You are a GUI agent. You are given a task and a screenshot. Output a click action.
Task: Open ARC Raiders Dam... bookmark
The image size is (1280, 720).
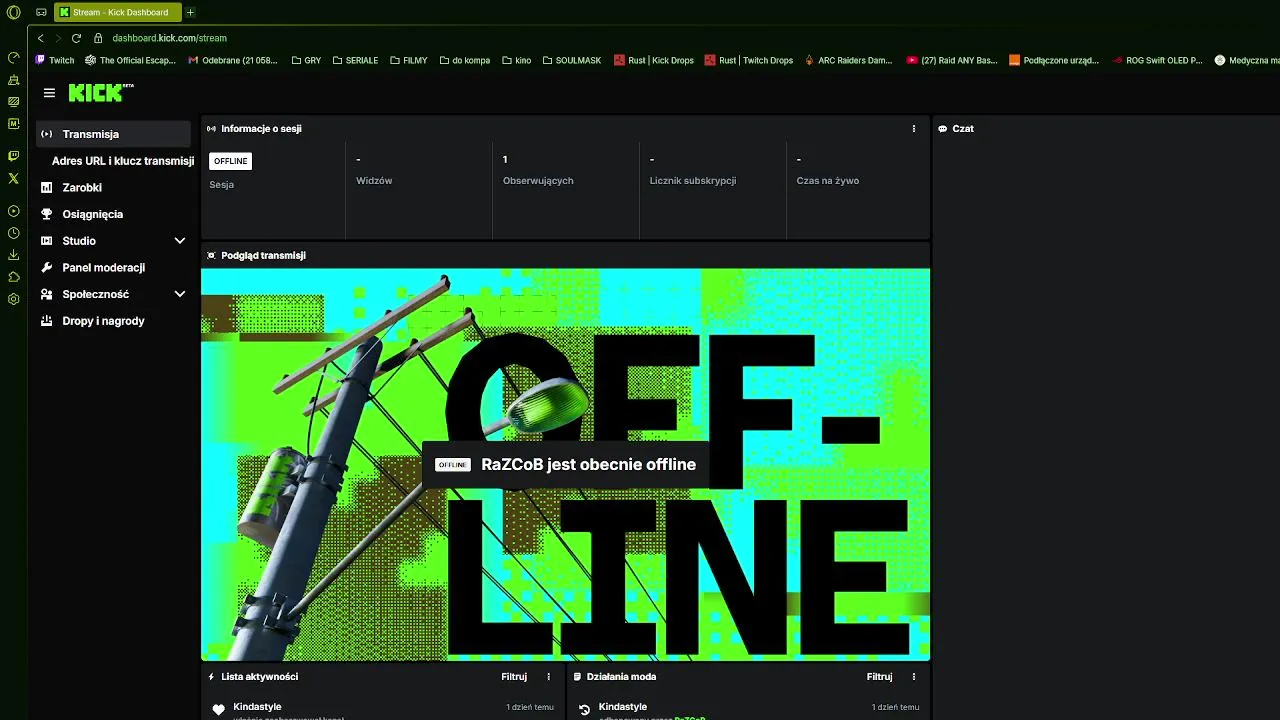click(x=849, y=60)
